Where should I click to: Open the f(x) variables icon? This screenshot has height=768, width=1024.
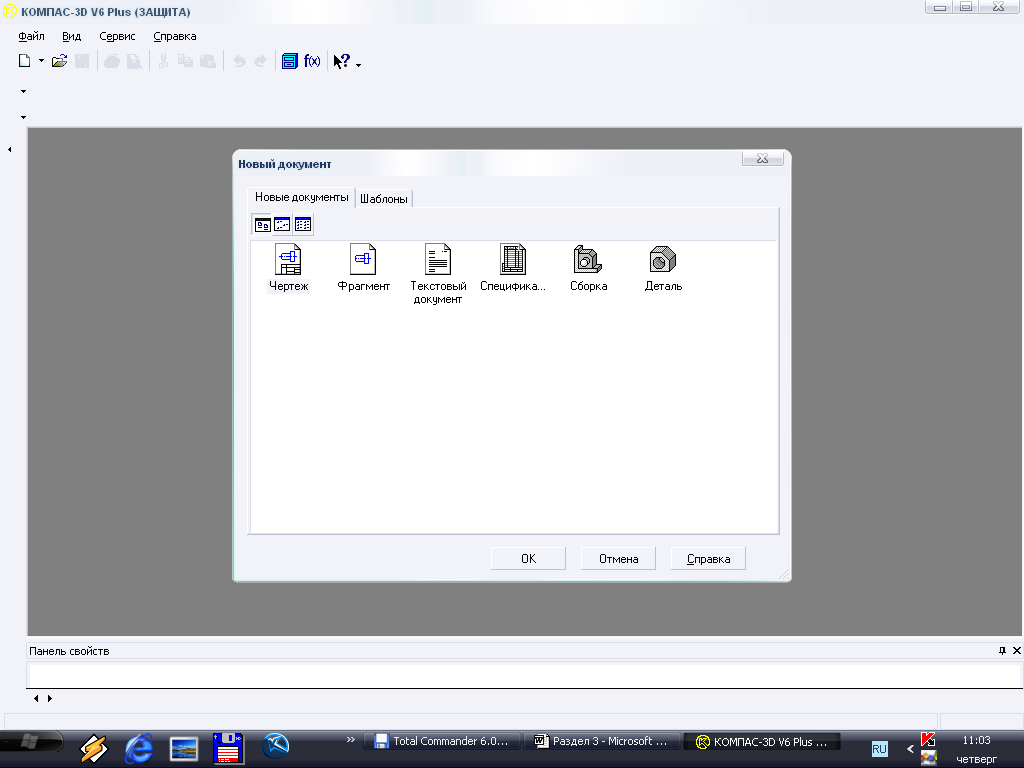click(x=312, y=61)
